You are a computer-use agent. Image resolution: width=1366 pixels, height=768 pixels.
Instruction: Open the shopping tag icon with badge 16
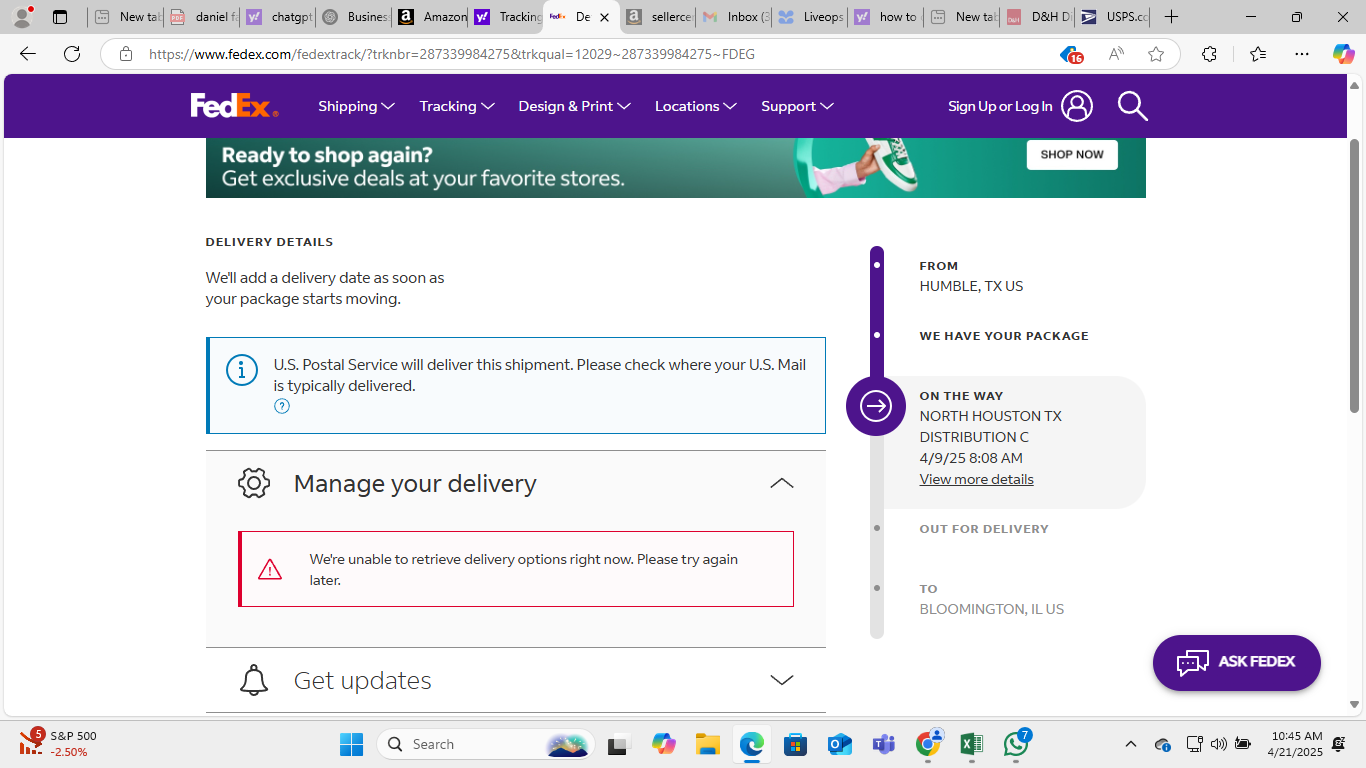[x=1071, y=54]
